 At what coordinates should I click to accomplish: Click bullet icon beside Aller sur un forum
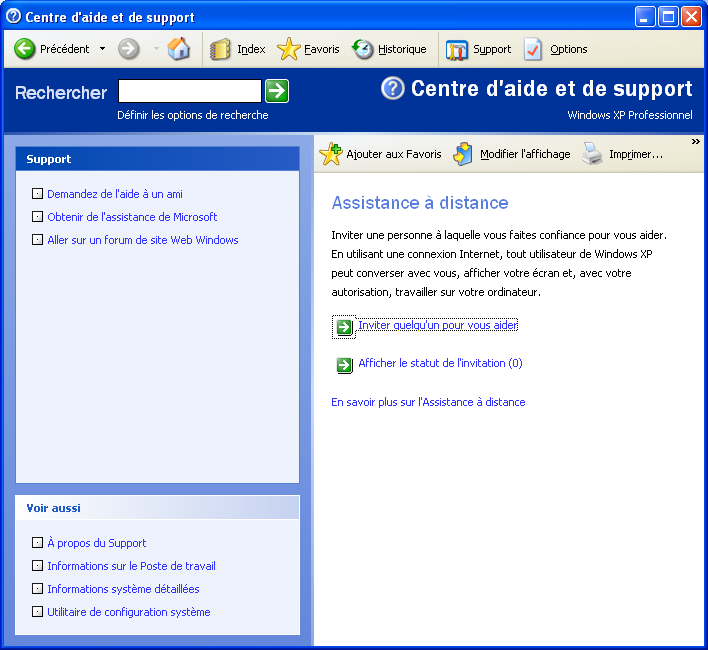pos(37,240)
